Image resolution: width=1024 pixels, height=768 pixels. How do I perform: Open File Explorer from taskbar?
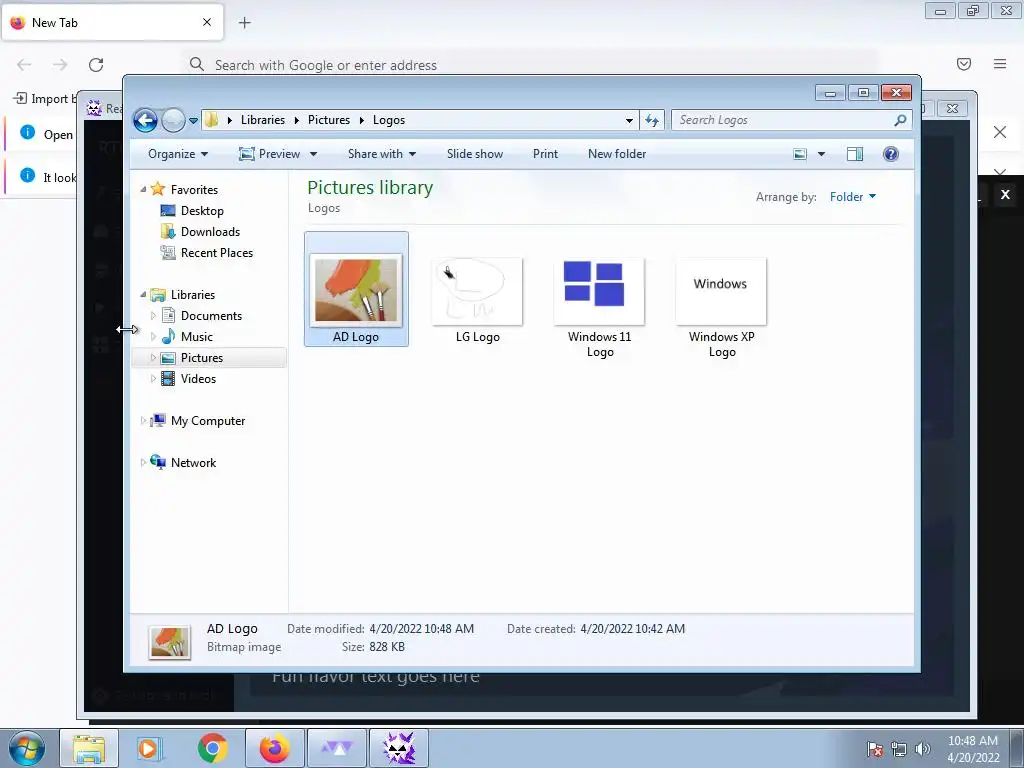pos(89,748)
